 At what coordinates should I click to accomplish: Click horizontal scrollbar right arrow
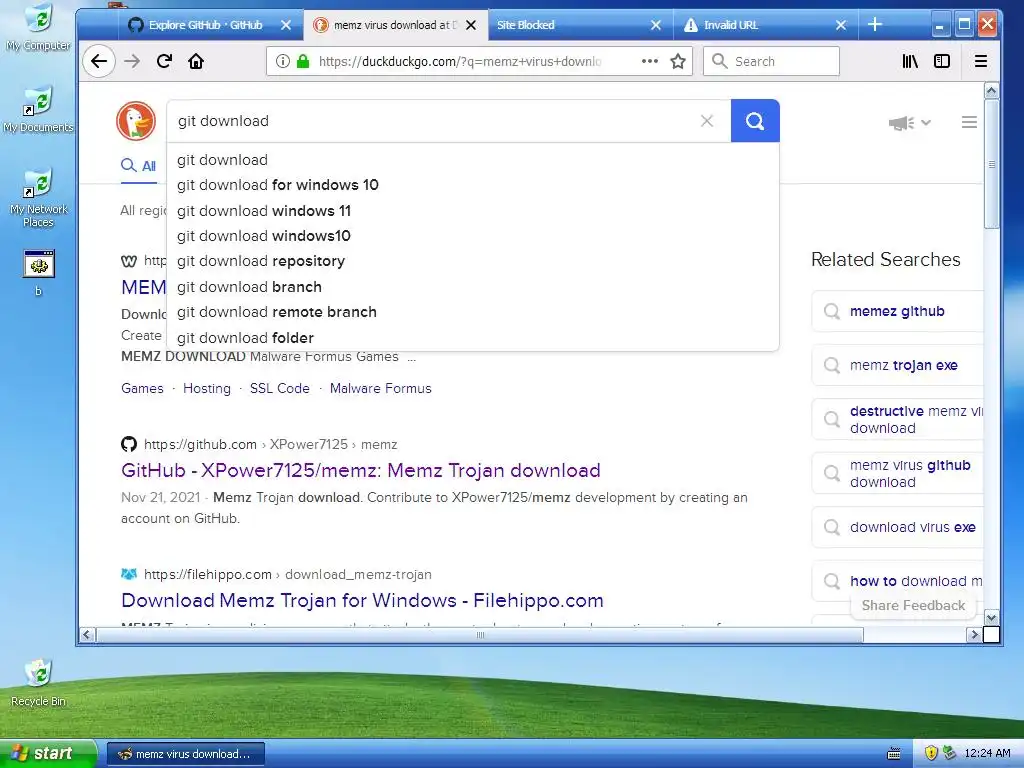[974, 634]
